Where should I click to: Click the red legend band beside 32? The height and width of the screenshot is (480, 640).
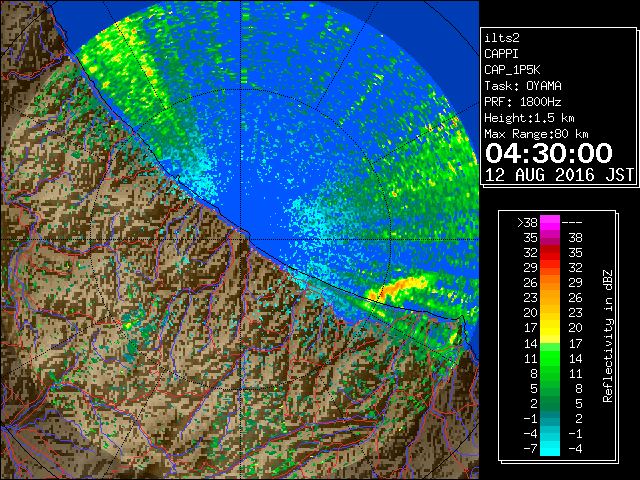(550, 253)
